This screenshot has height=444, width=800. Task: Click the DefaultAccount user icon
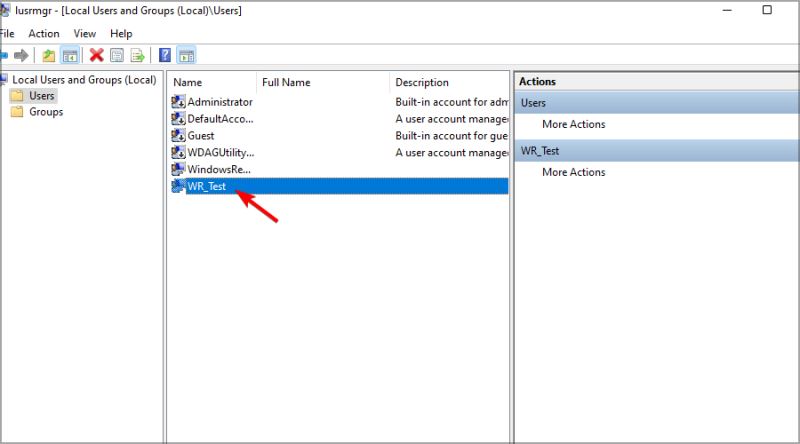[178, 118]
